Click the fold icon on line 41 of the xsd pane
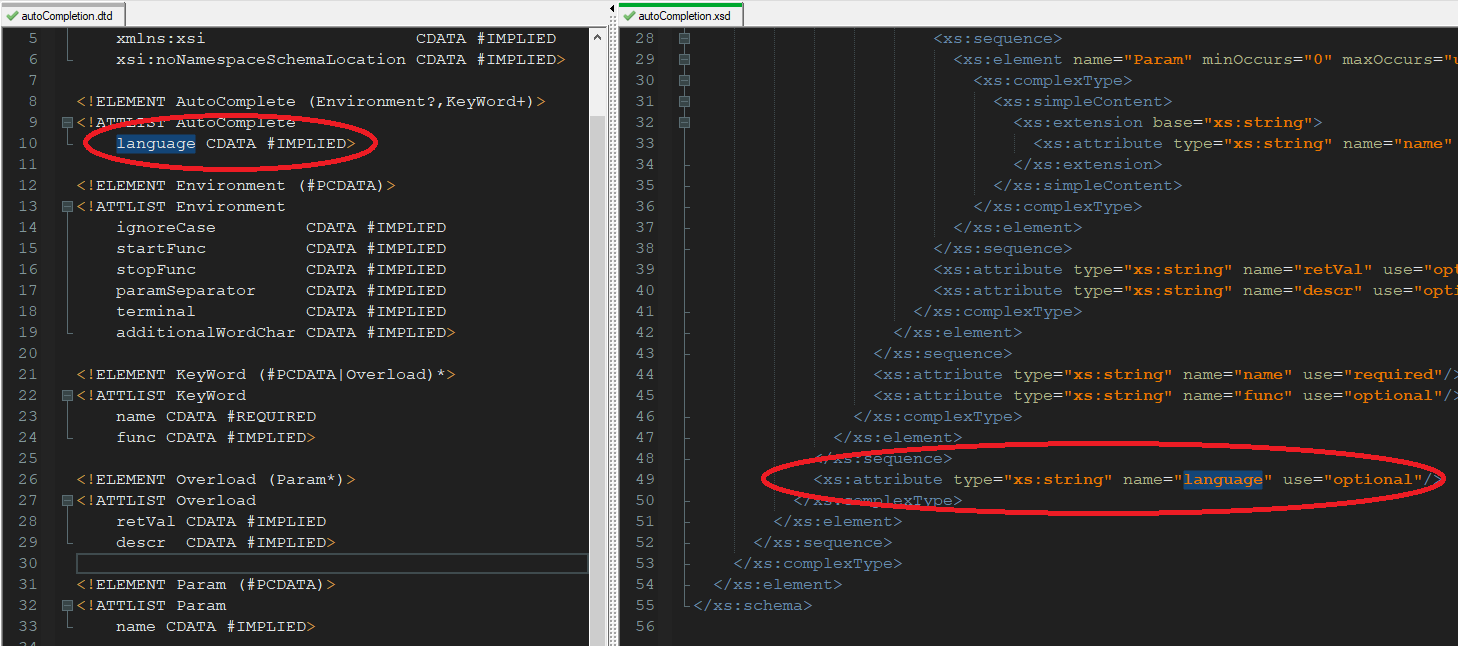Screen dimensions: 1458x646 (682, 311)
